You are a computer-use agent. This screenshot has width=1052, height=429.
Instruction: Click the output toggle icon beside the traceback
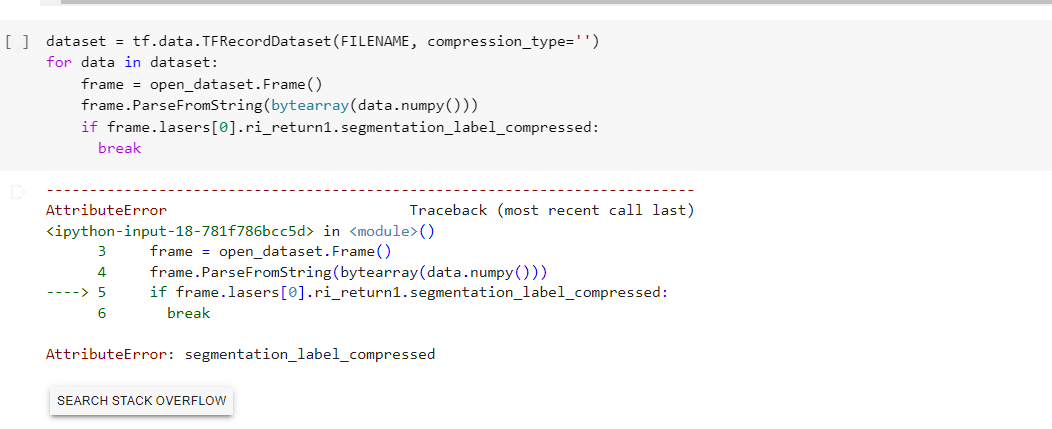pyautogui.click(x=18, y=193)
